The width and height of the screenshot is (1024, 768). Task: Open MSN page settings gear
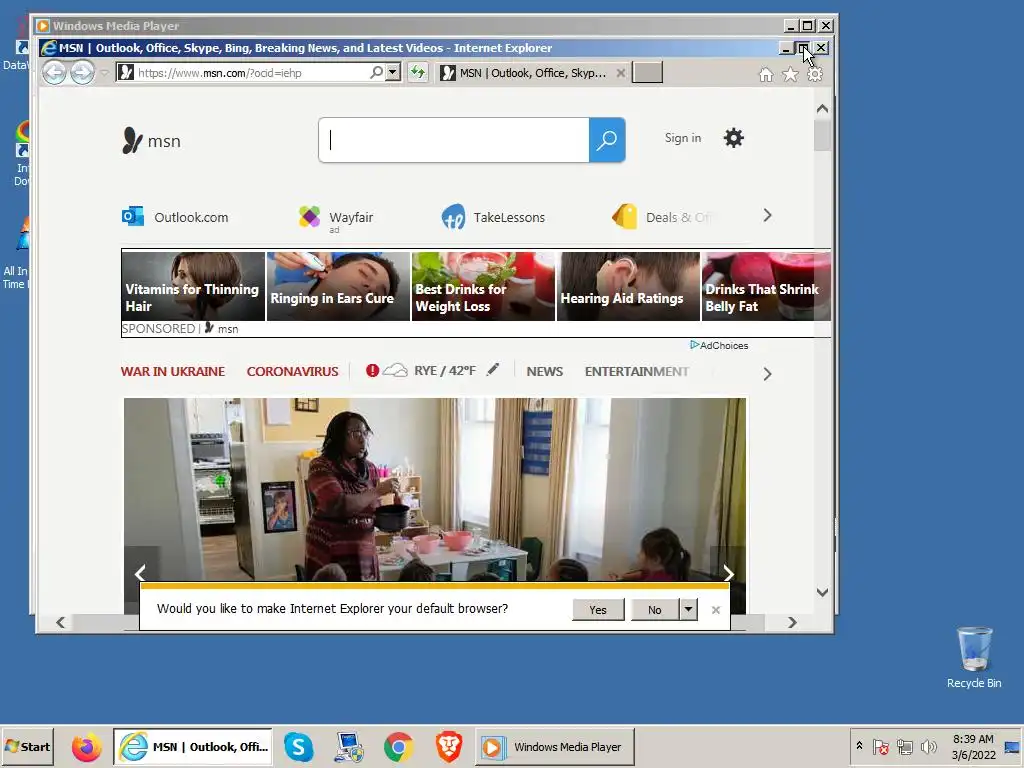point(733,138)
